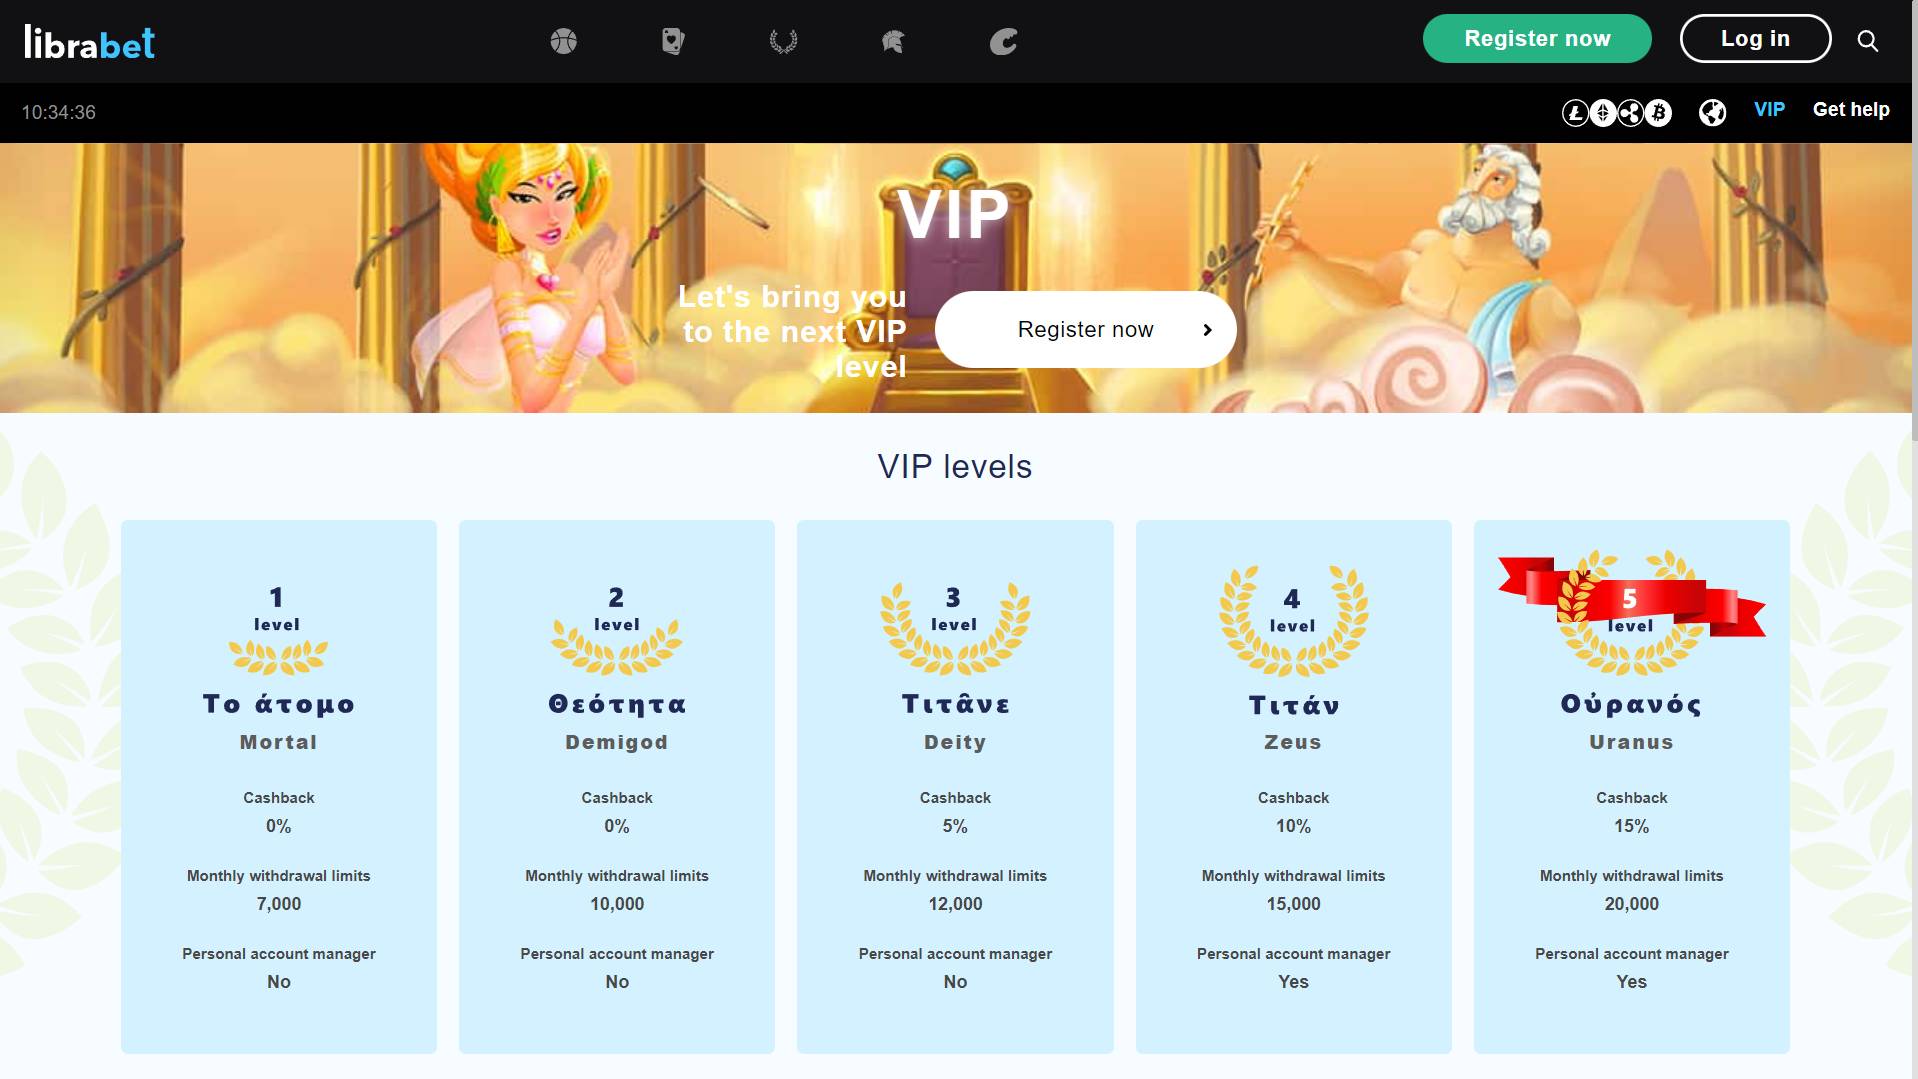Go to the VIP menu item
Viewport: 1918px width, 1079px height.
click(1769, 110)
